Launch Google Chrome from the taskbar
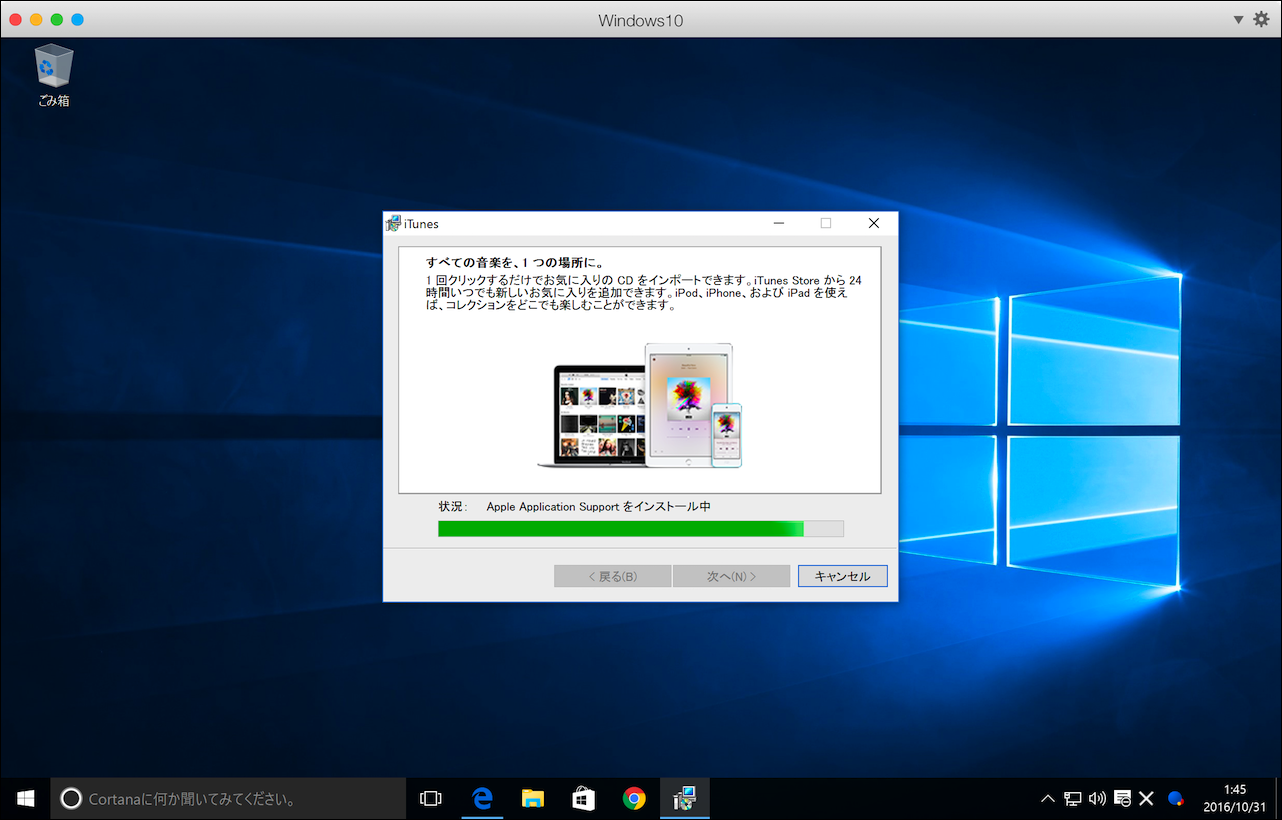1282x820 pixels. (634, 798)
